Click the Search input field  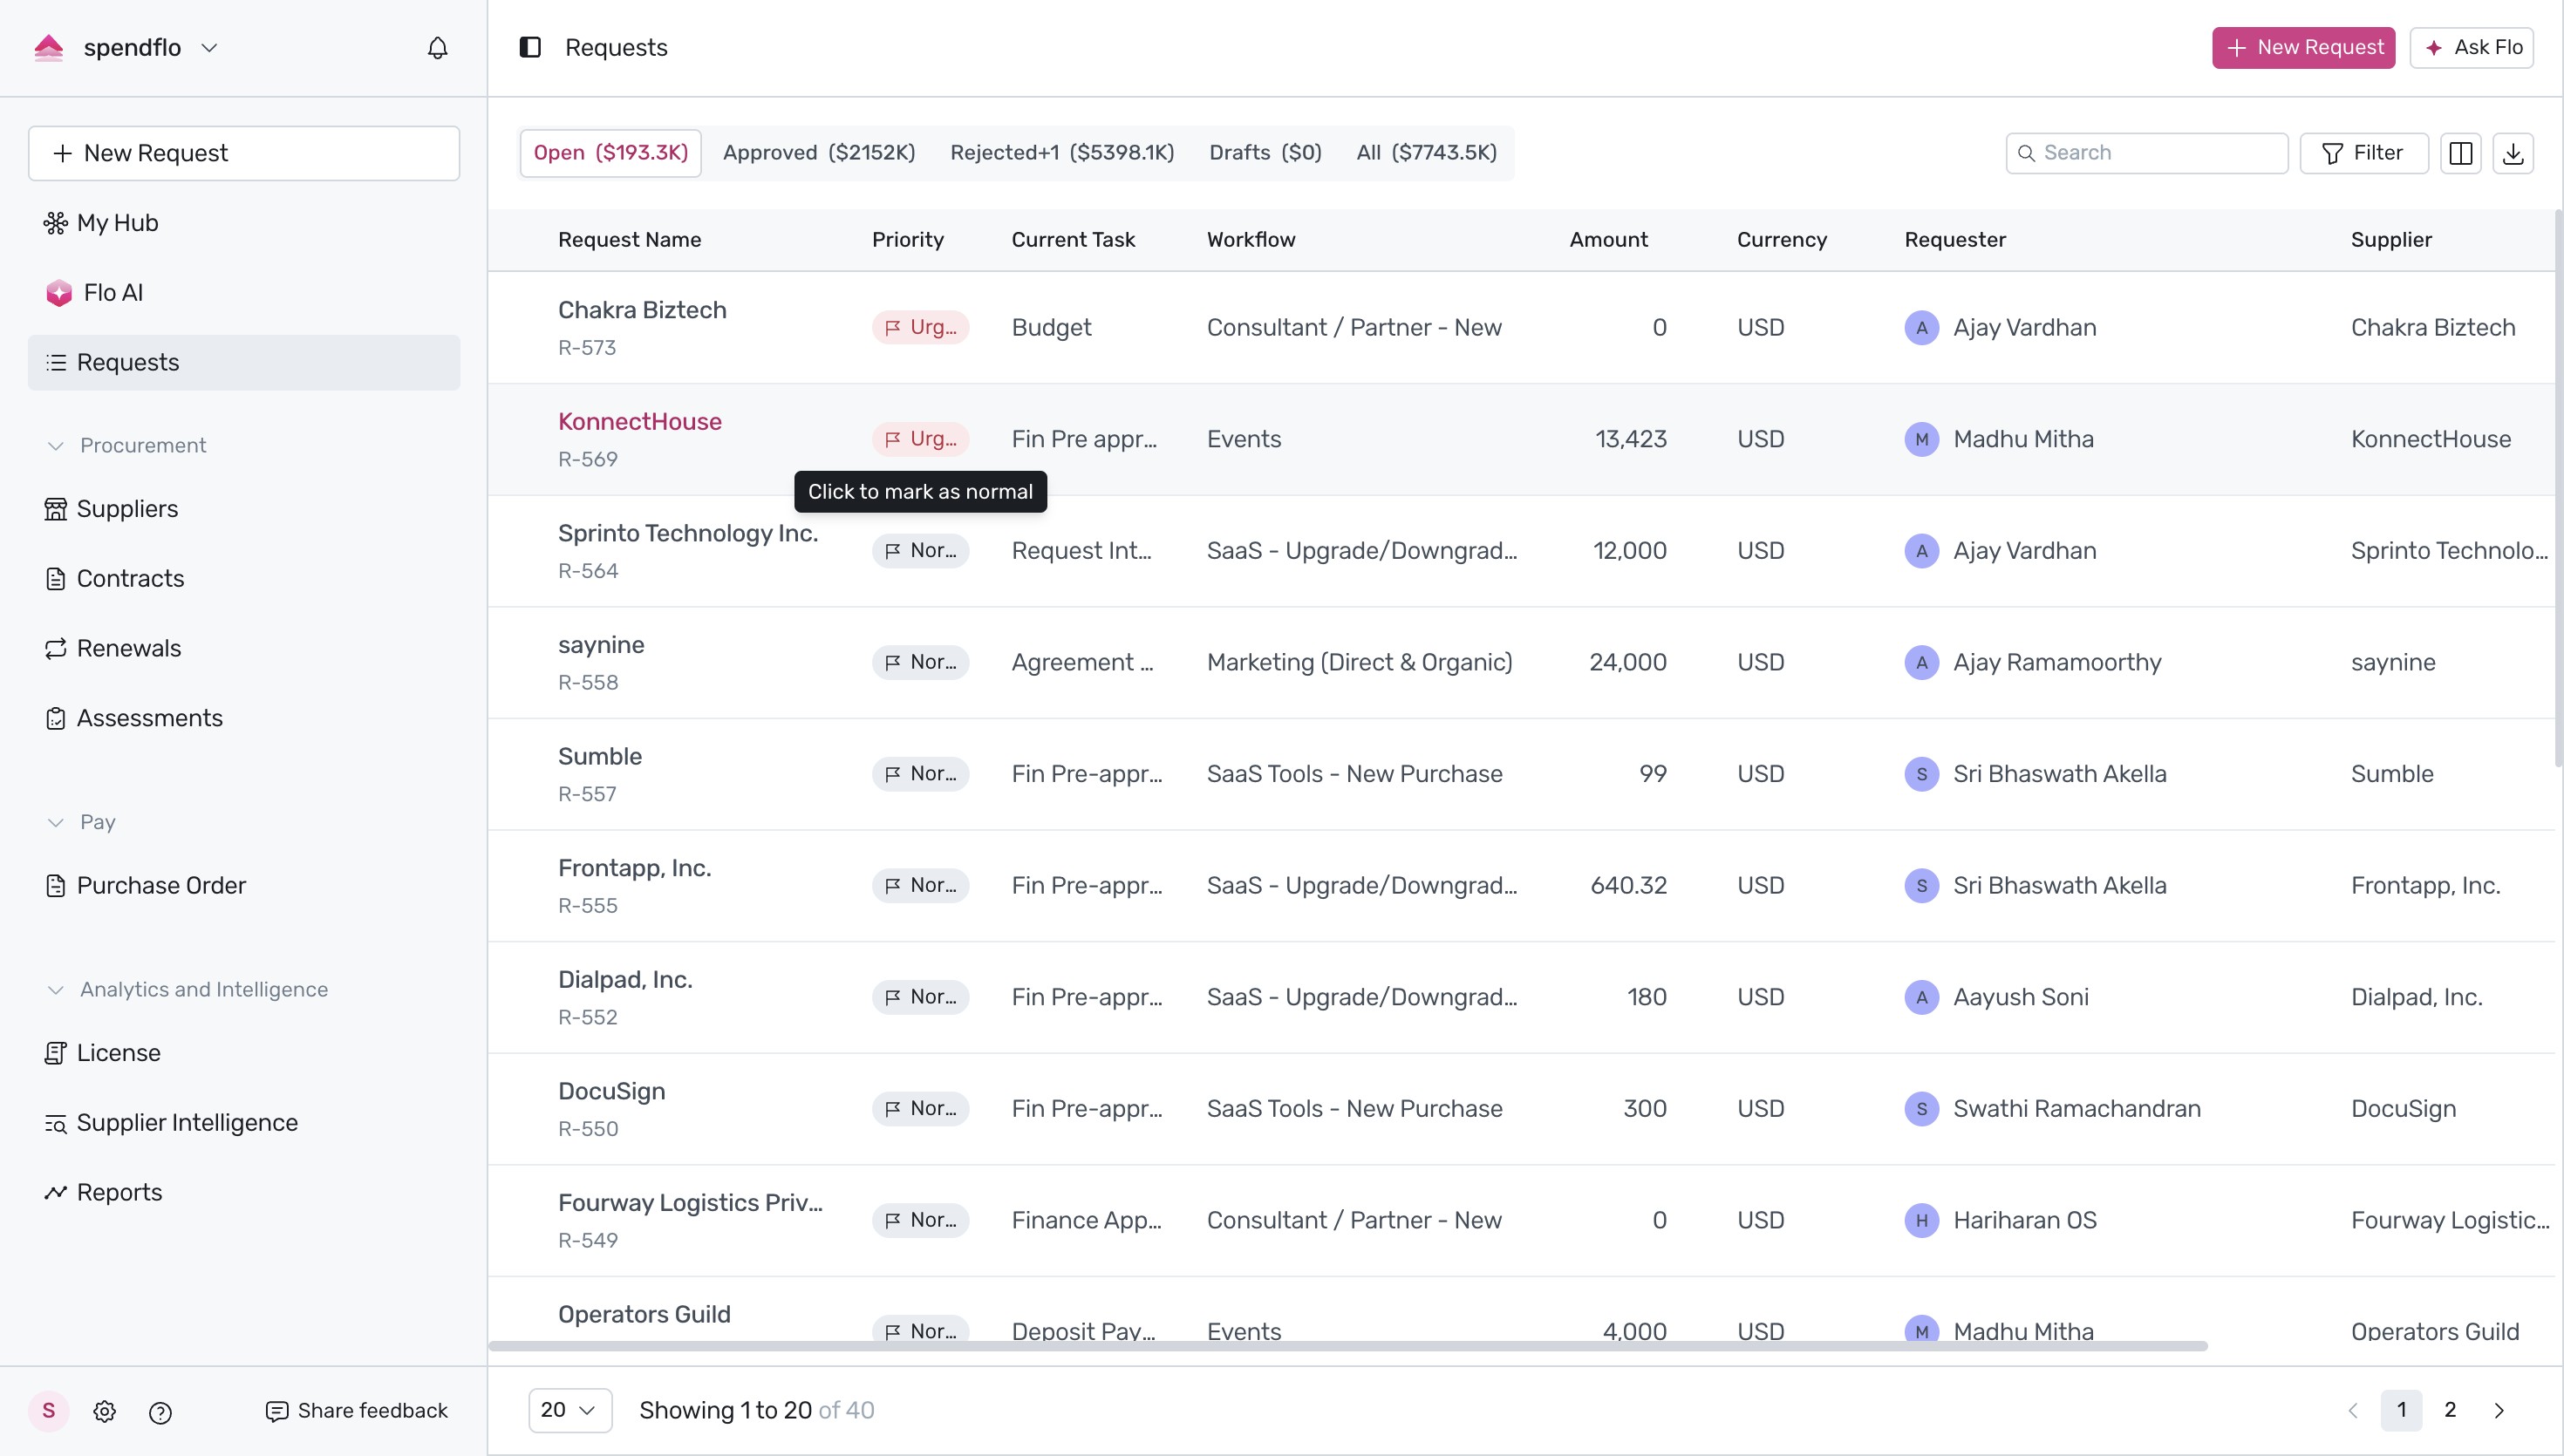[2146, 153]
